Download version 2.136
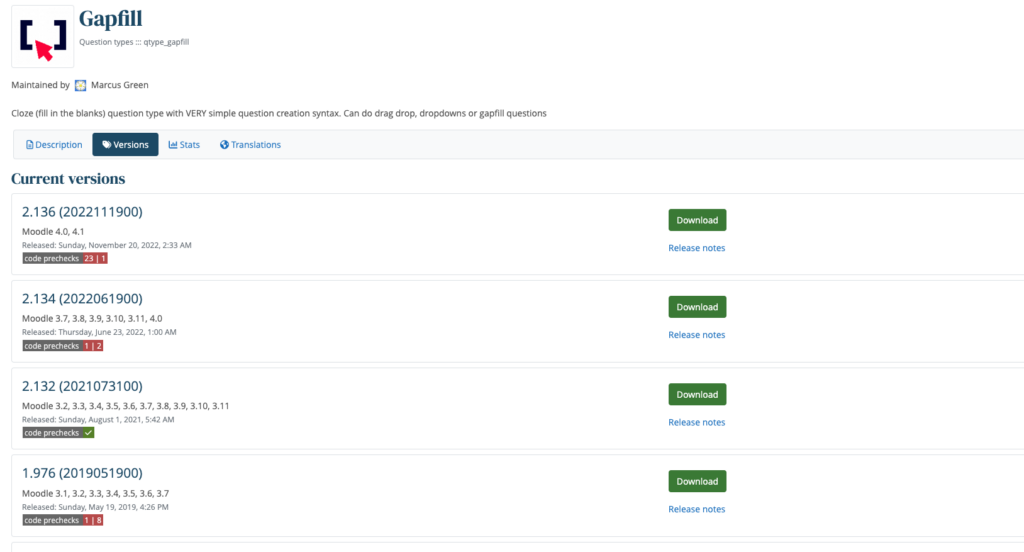The width and height of the screenshot is (1024, 552). (x=697, y=220)
